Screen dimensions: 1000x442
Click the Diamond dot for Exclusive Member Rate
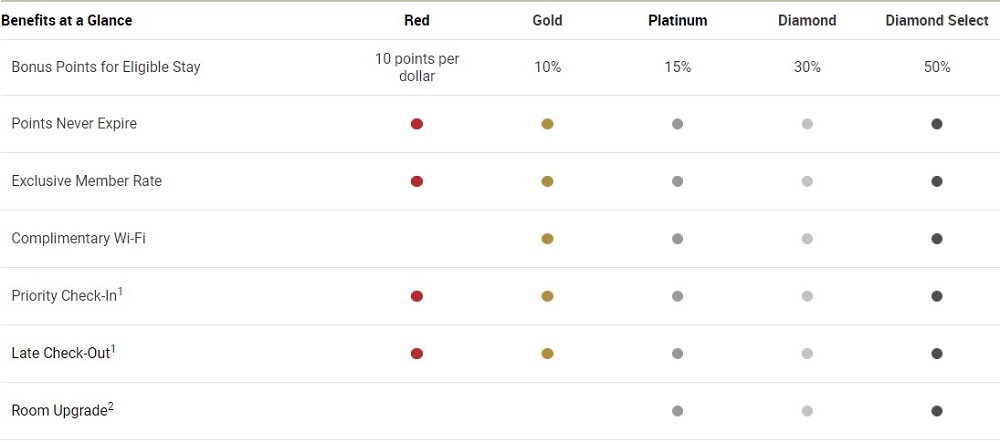(x=807, y=181)
